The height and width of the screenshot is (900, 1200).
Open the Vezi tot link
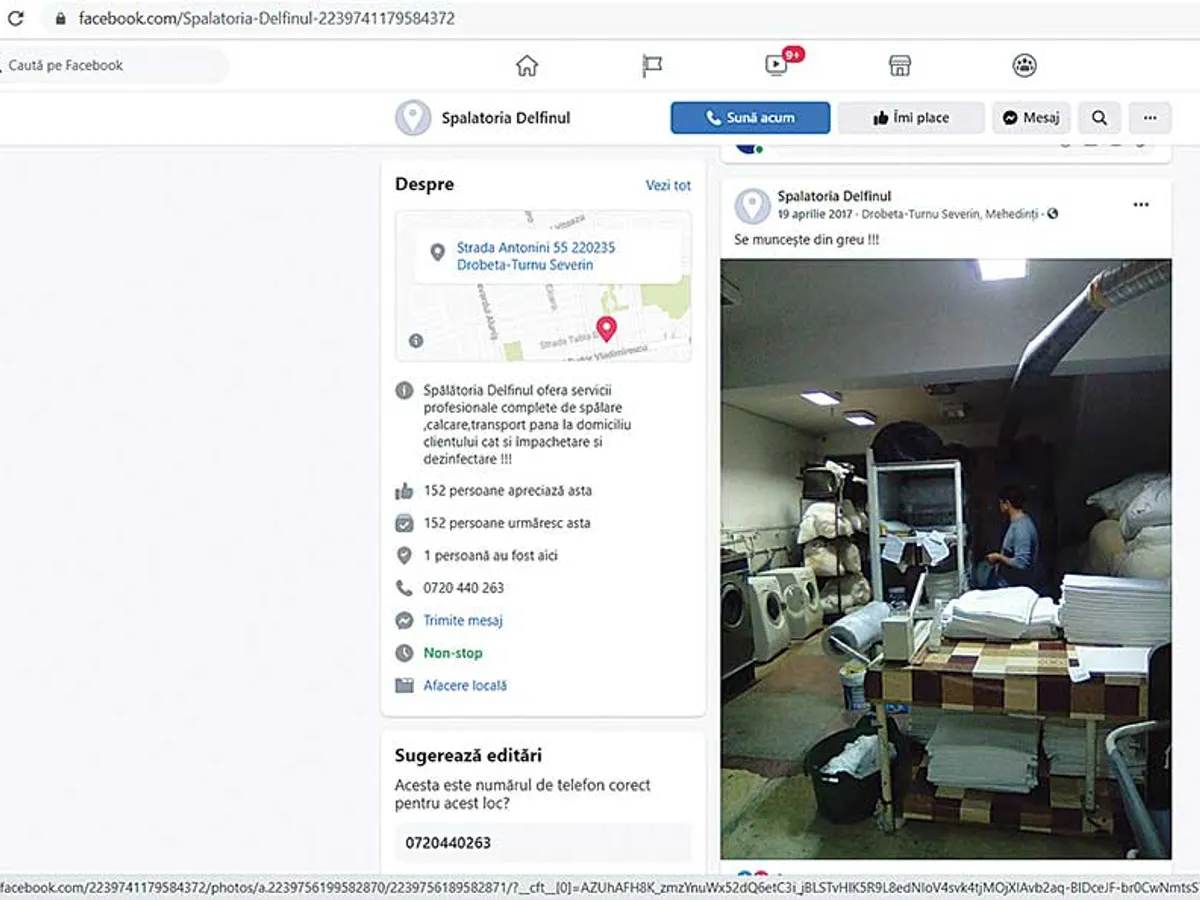(x=668, y=185)
